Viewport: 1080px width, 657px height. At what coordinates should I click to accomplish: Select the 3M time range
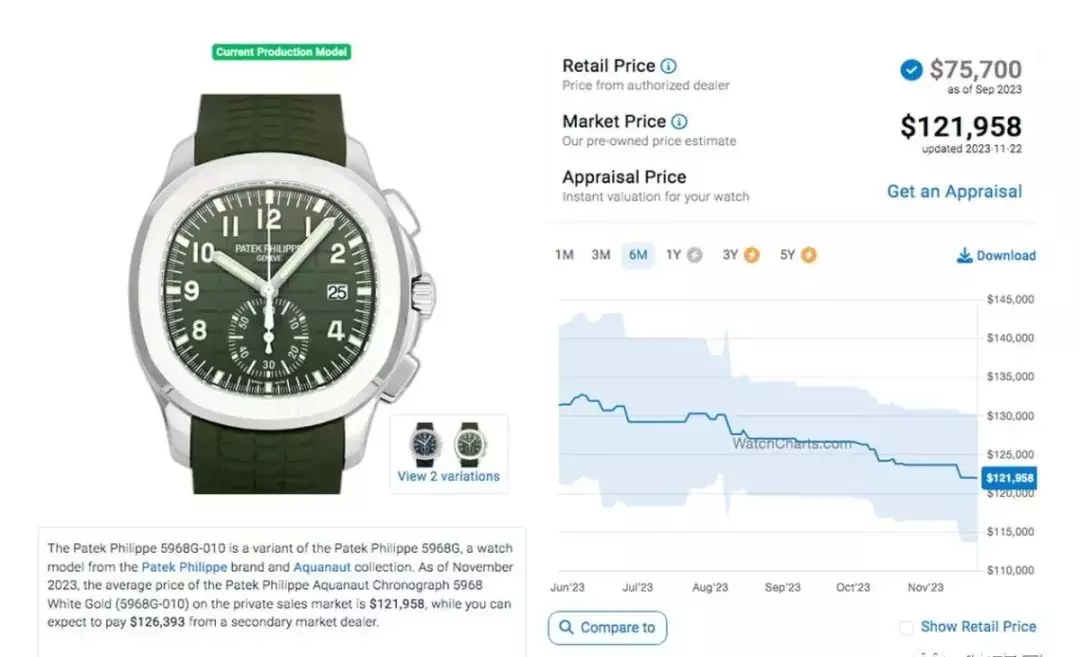point(601,256)
